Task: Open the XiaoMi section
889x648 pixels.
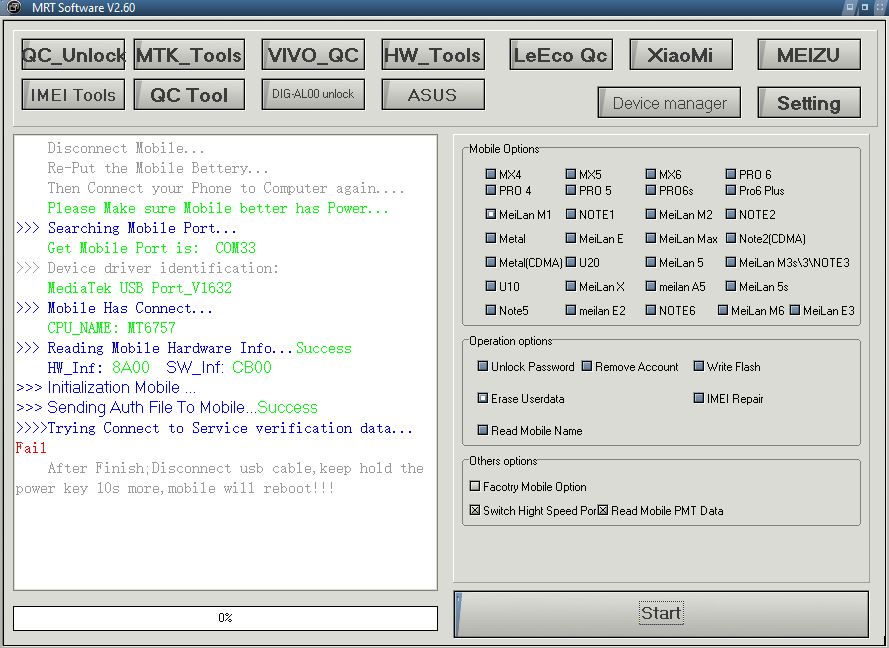Action: pyautogui.click(x=680, y=54)
